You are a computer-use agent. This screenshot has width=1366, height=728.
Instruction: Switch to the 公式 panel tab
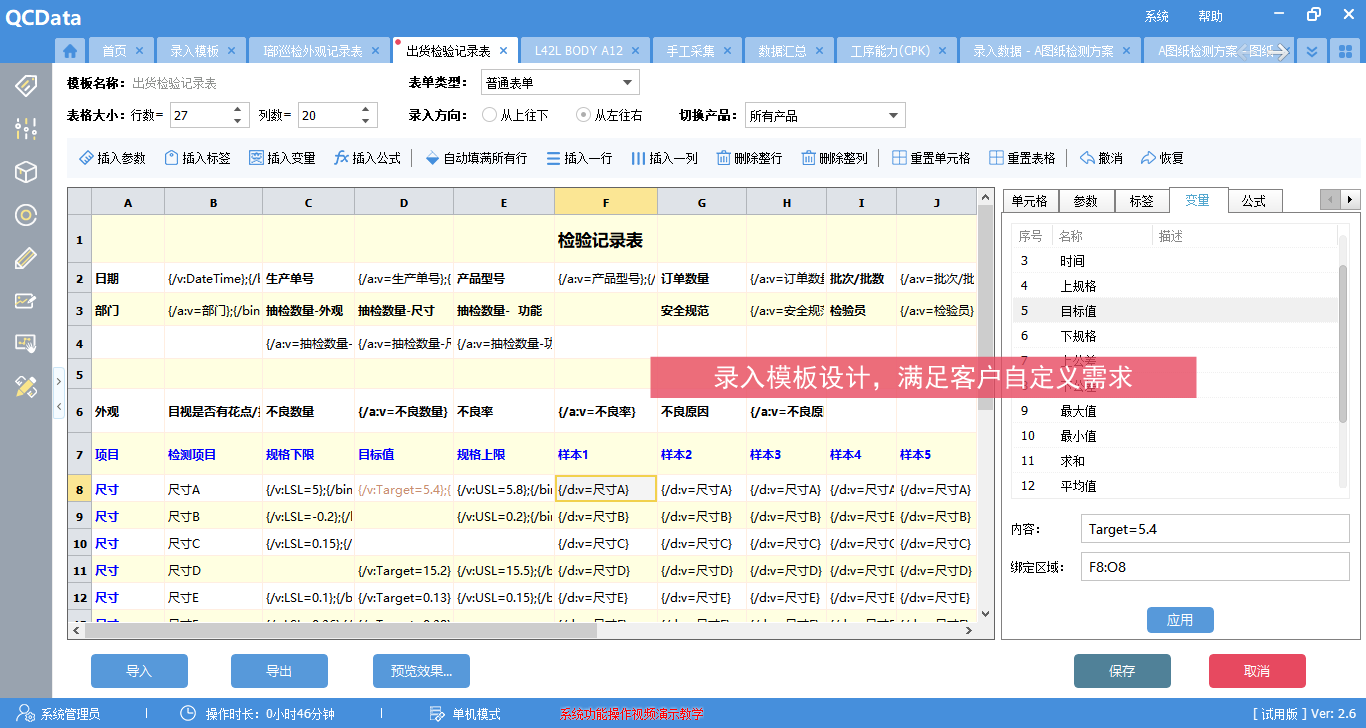coord(1254,201)
